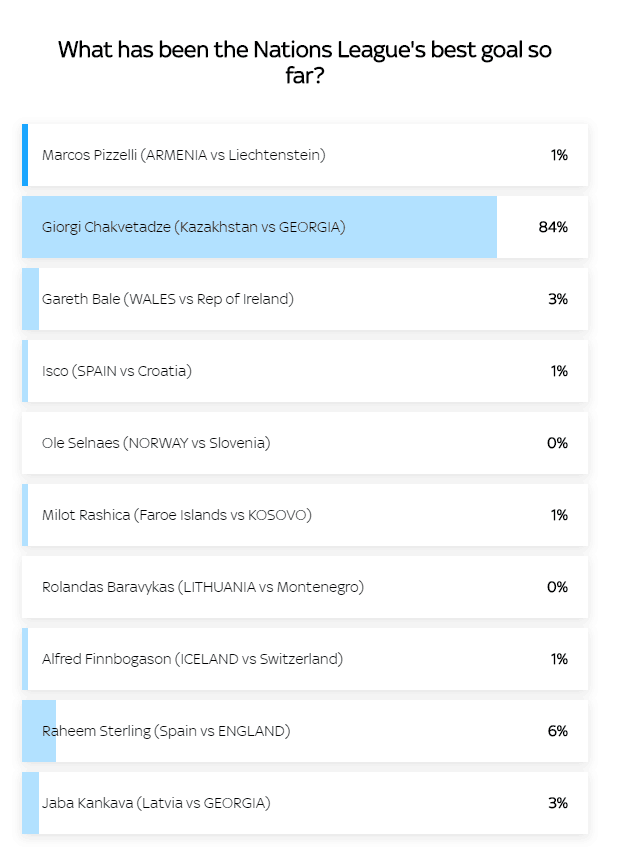
Task: Click the 6% result for Sterling
Action: [558, 731]
